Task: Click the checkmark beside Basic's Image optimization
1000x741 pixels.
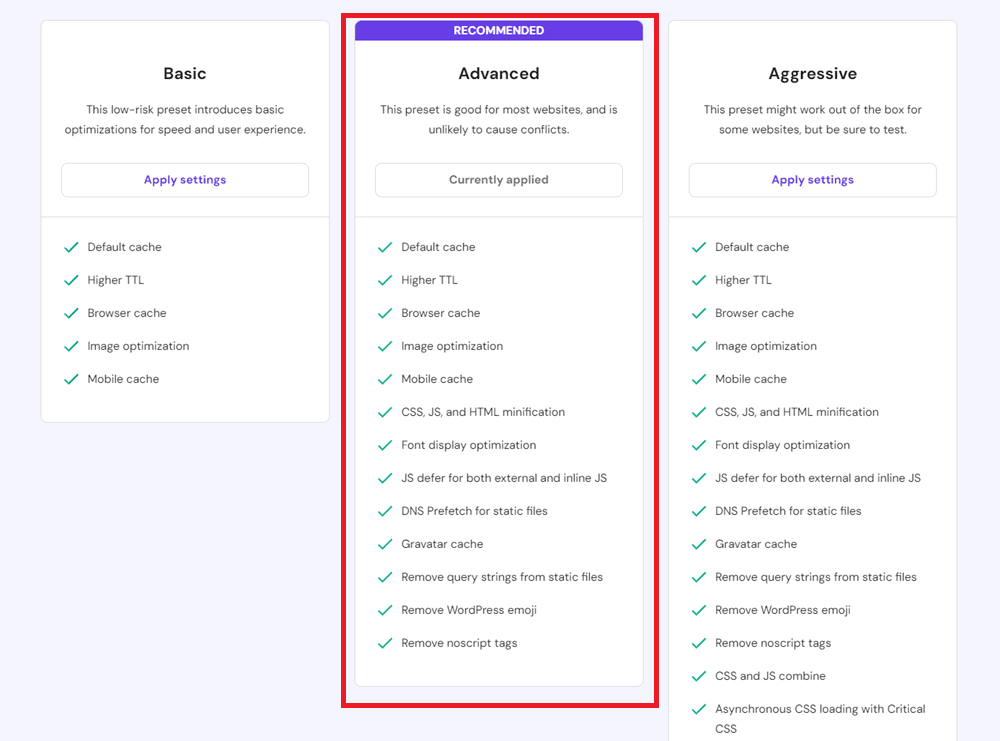Action: [71, 346]
